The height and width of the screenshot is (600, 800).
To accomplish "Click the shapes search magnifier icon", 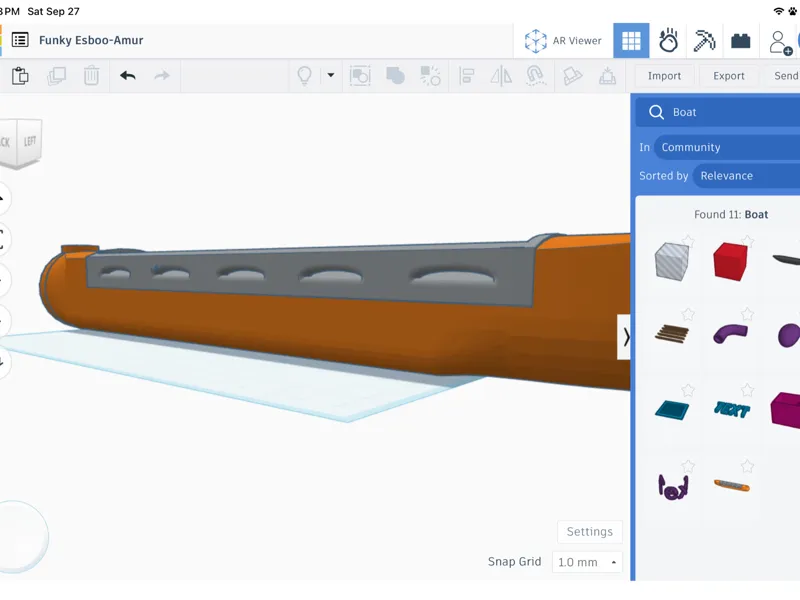I will click(656, 112).
